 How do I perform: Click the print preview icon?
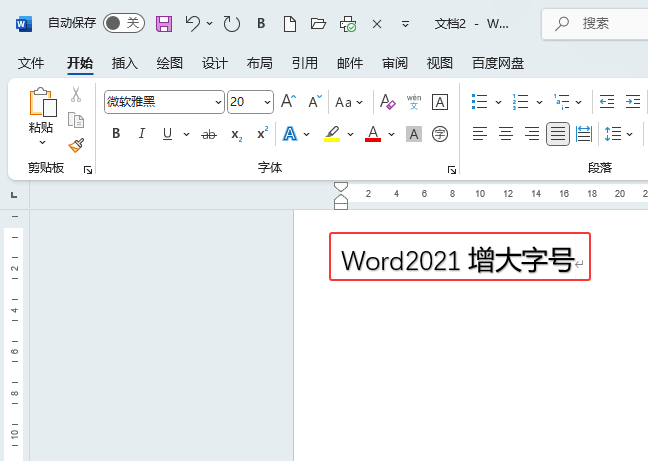pos(348,24)
